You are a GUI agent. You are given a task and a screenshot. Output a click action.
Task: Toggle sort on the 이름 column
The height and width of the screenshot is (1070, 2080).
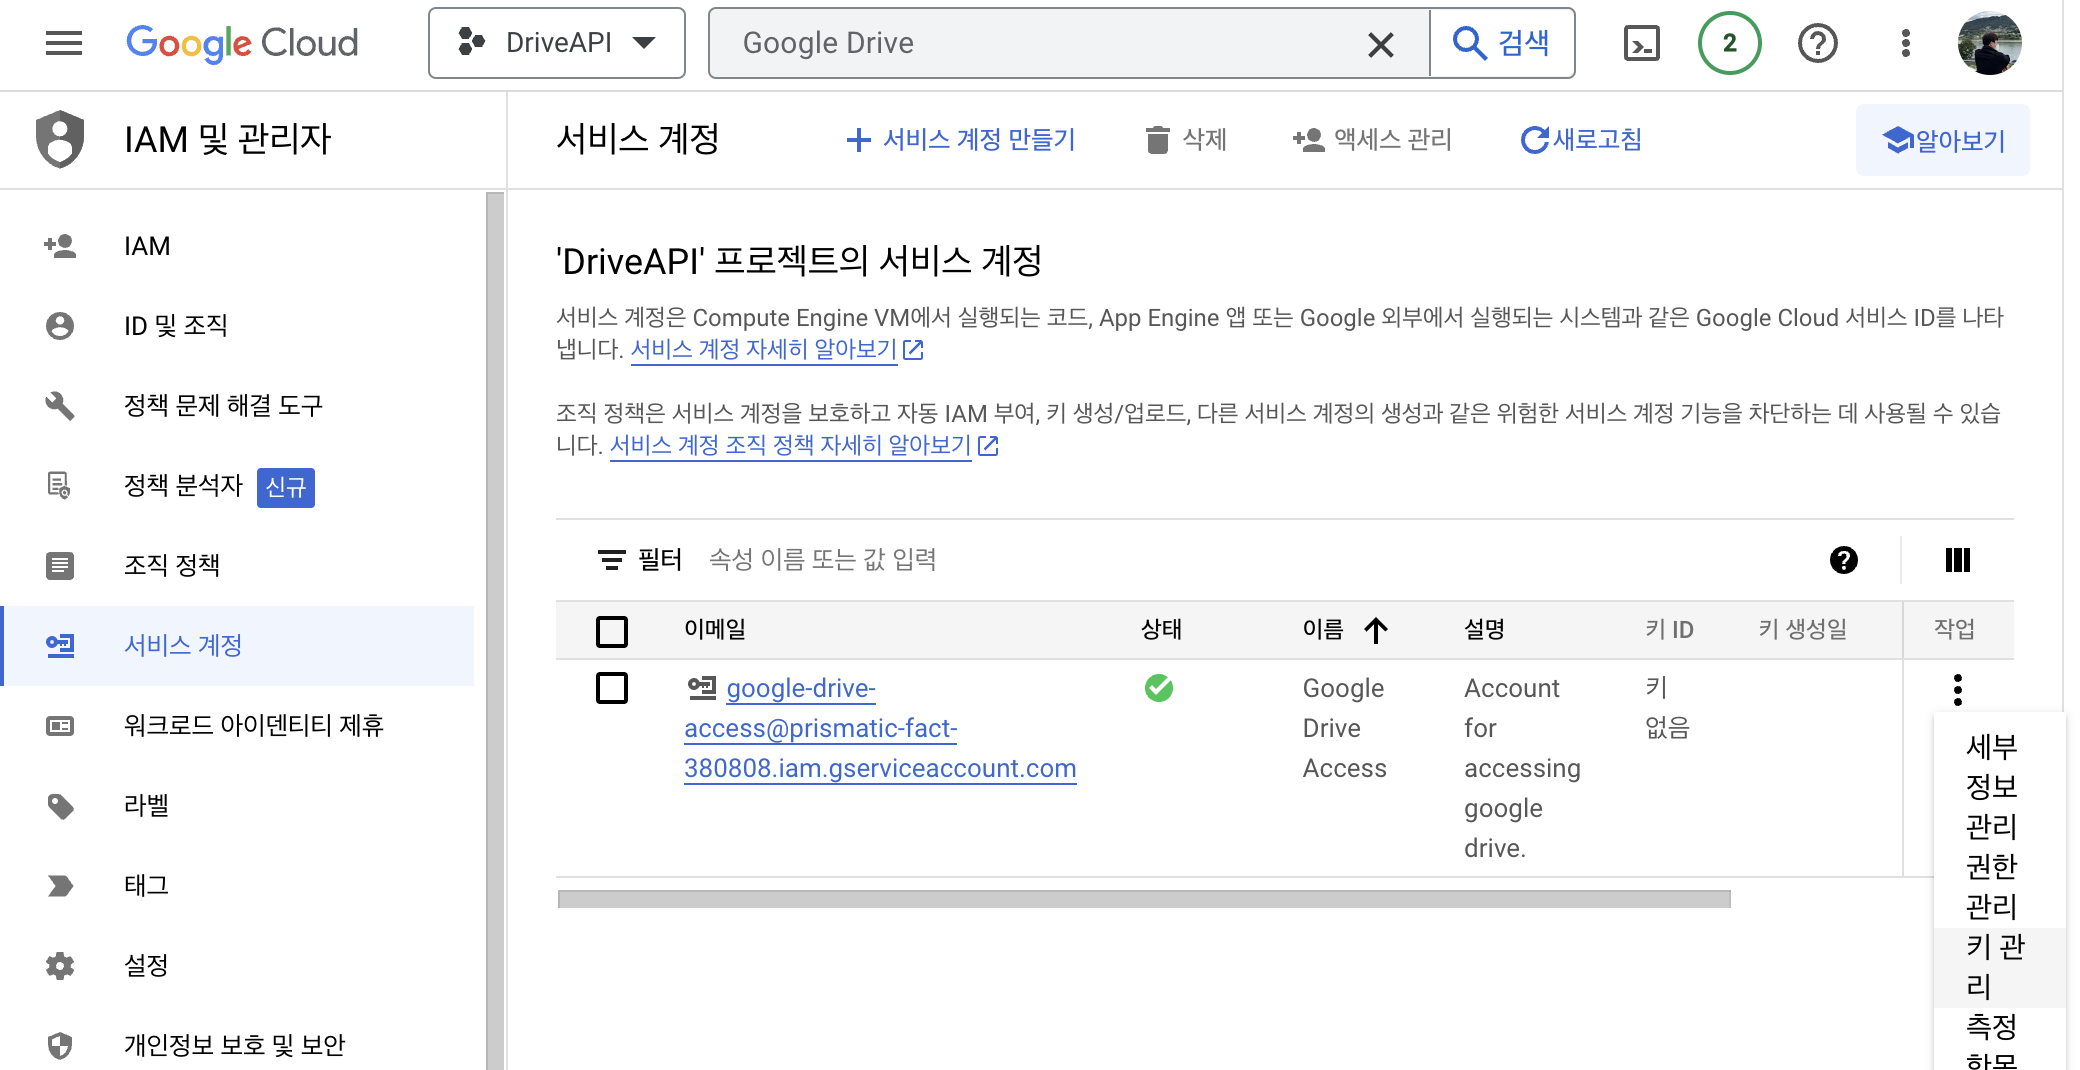(1345, 630)
